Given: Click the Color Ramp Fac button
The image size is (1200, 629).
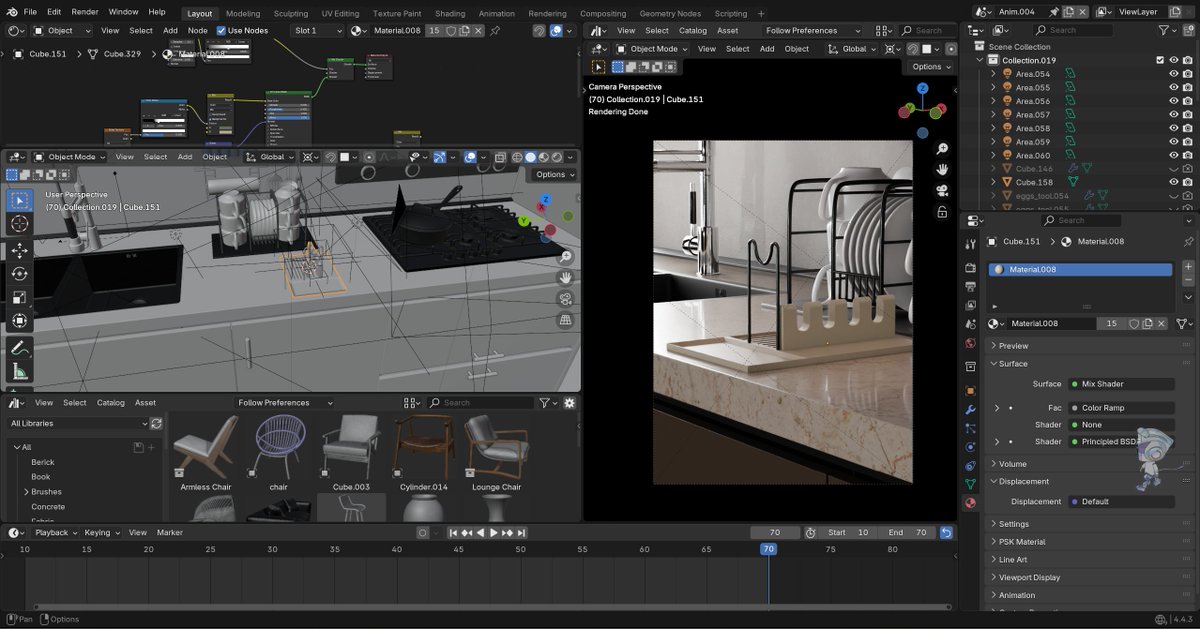Looking at the screenshot, I should [x=1120, y=408].
